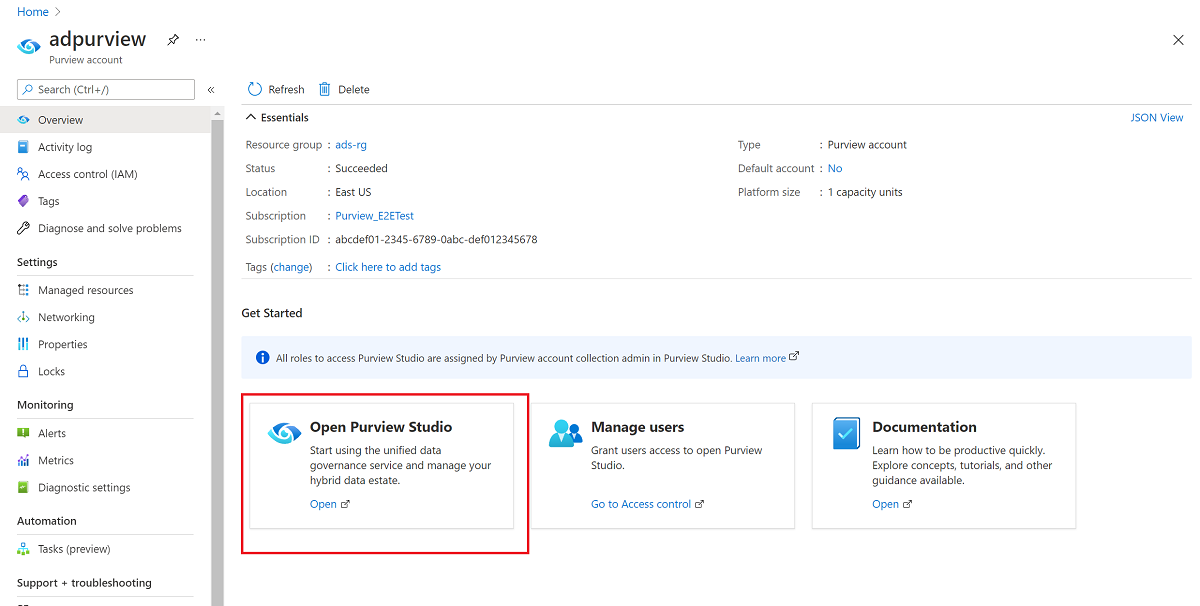The width and height of the screenshot is (1200, 606).
Task: Click the Tasks (preview) icon
Action: coord(24,549)
